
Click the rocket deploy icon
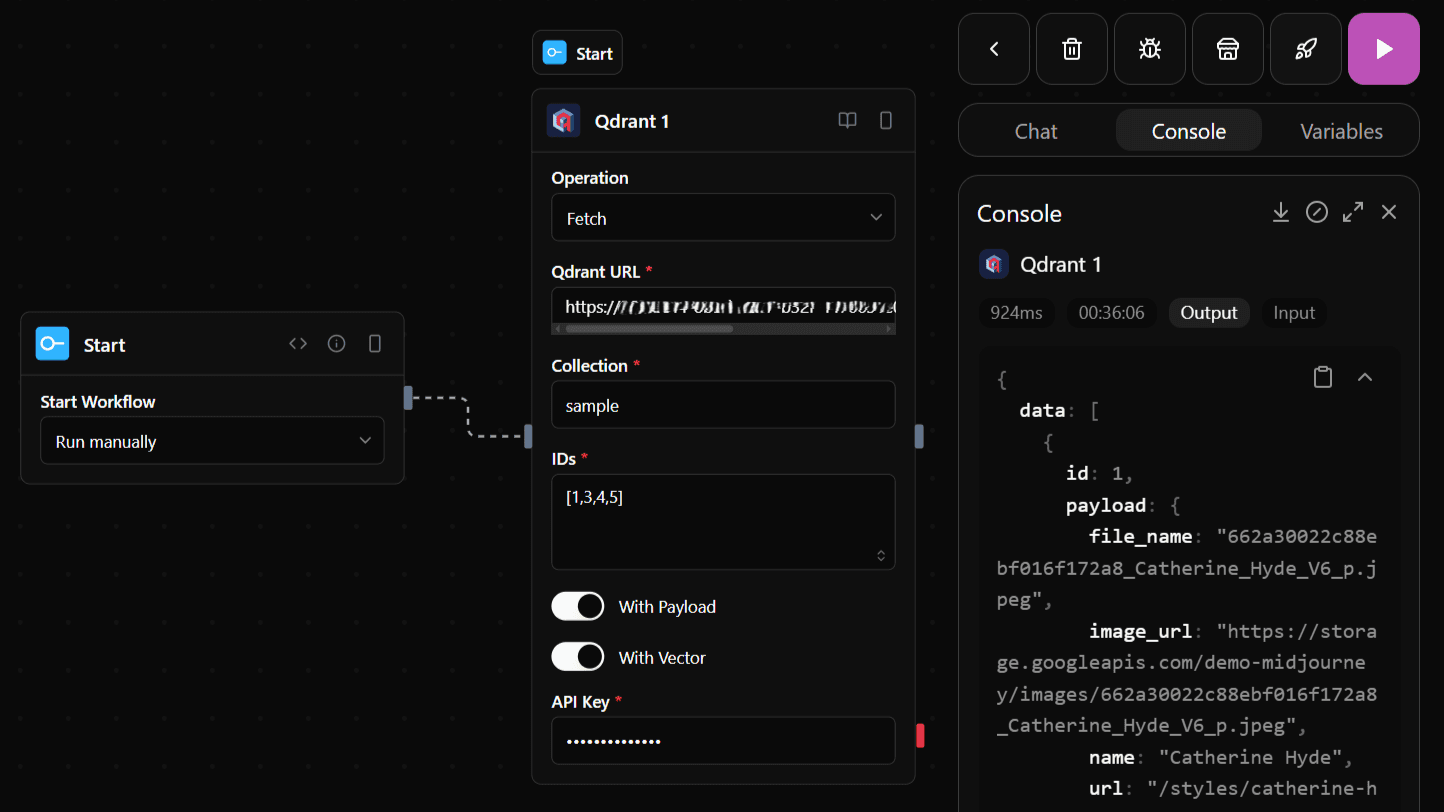coord(1305,48)
